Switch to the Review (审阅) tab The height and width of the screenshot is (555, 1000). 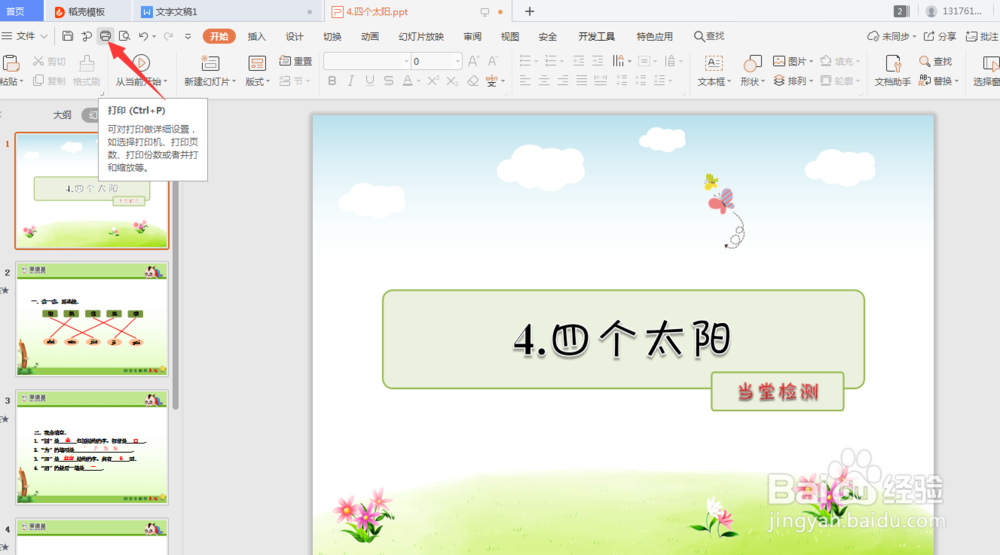coord(473,36)
